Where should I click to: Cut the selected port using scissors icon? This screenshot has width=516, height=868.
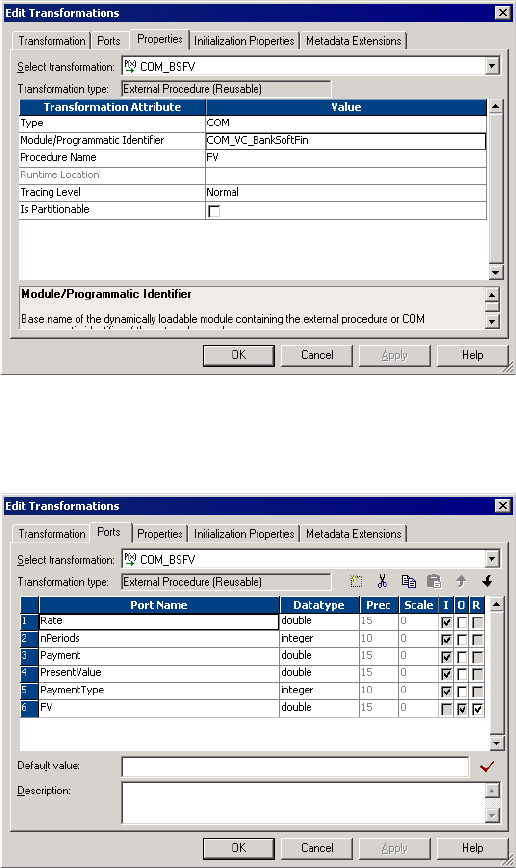tap(382, 581)
